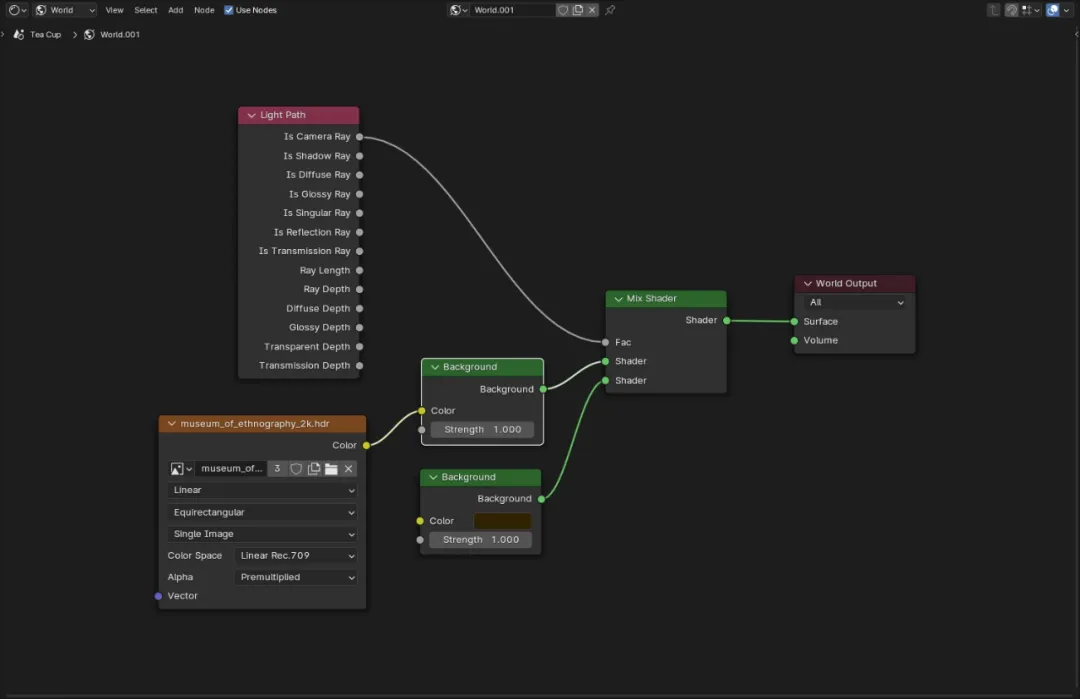Pin the node tree with the pin icon
Image resolution: width=1080 pixels, height=699 pixels.
point(610,10)
